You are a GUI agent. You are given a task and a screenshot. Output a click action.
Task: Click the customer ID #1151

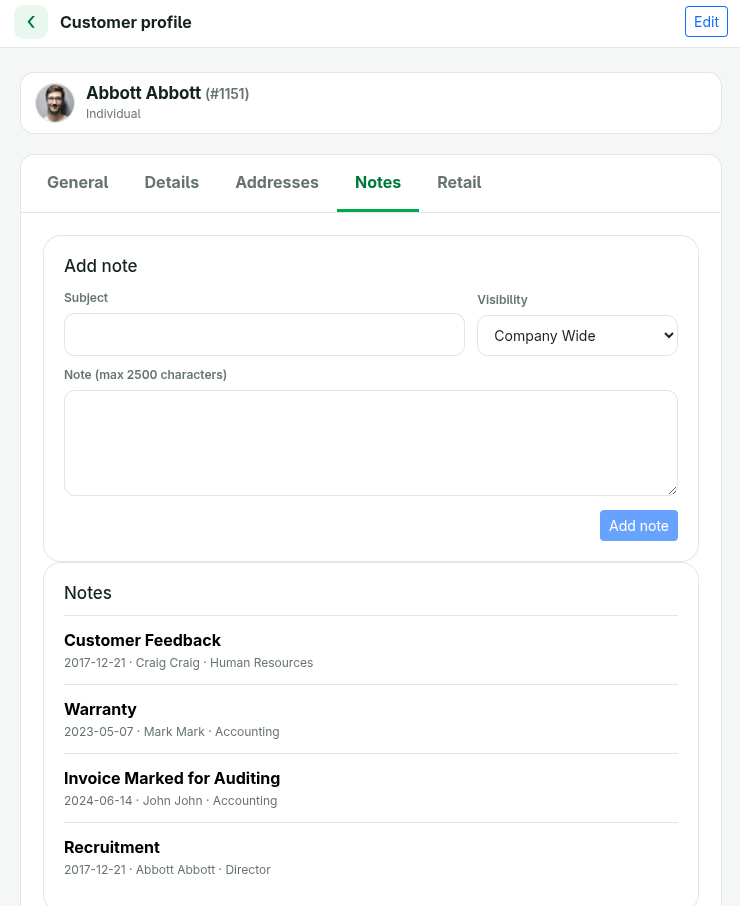[227, 94]
